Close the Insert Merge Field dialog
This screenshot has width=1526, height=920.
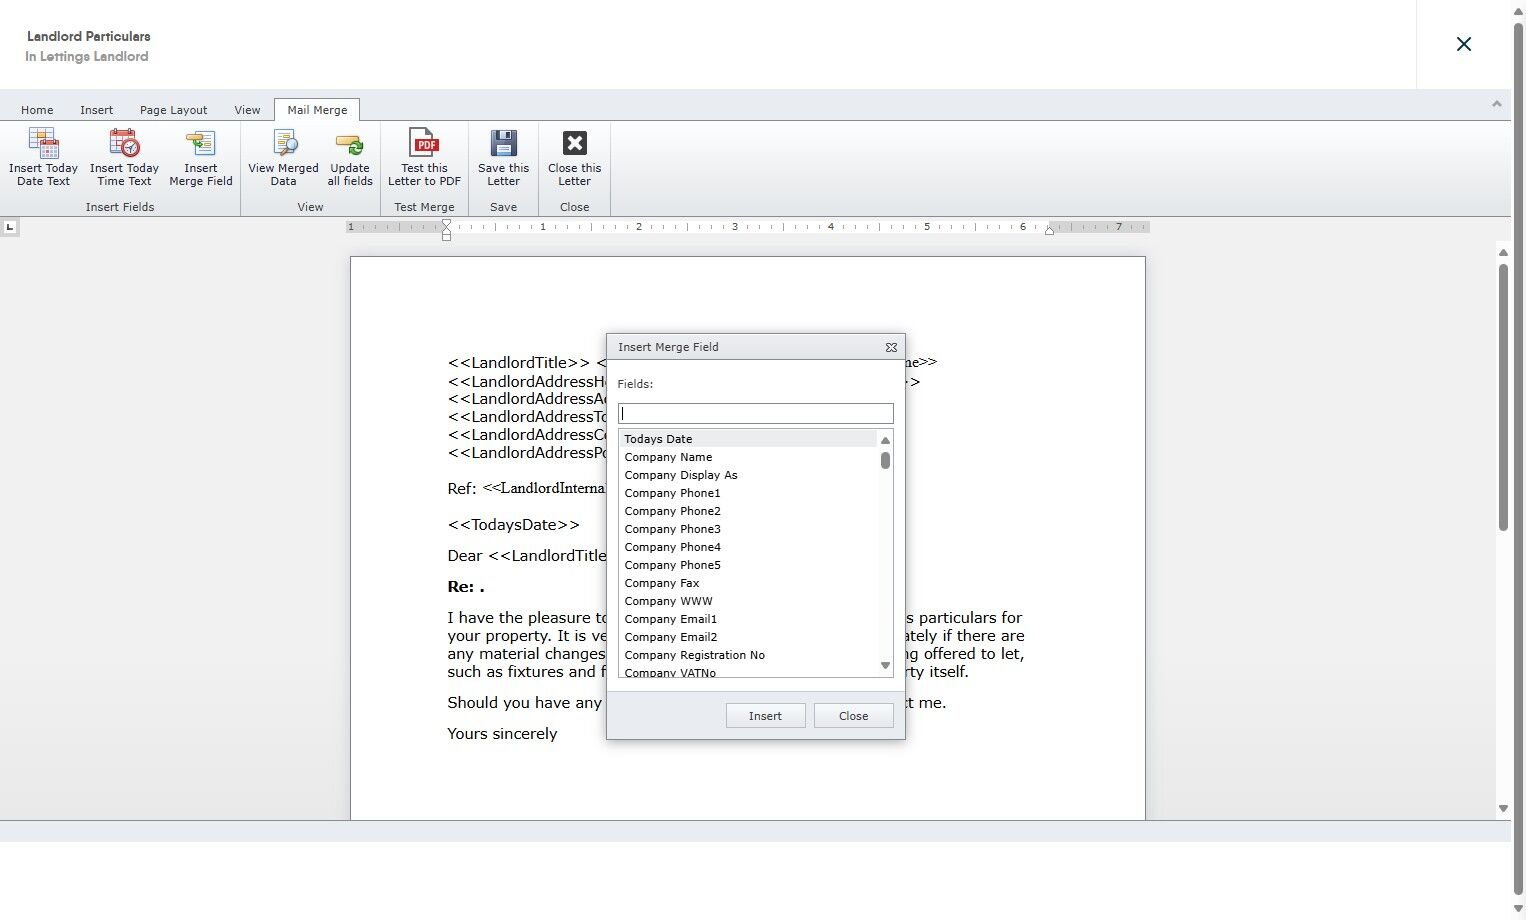(x=891, y=347)
